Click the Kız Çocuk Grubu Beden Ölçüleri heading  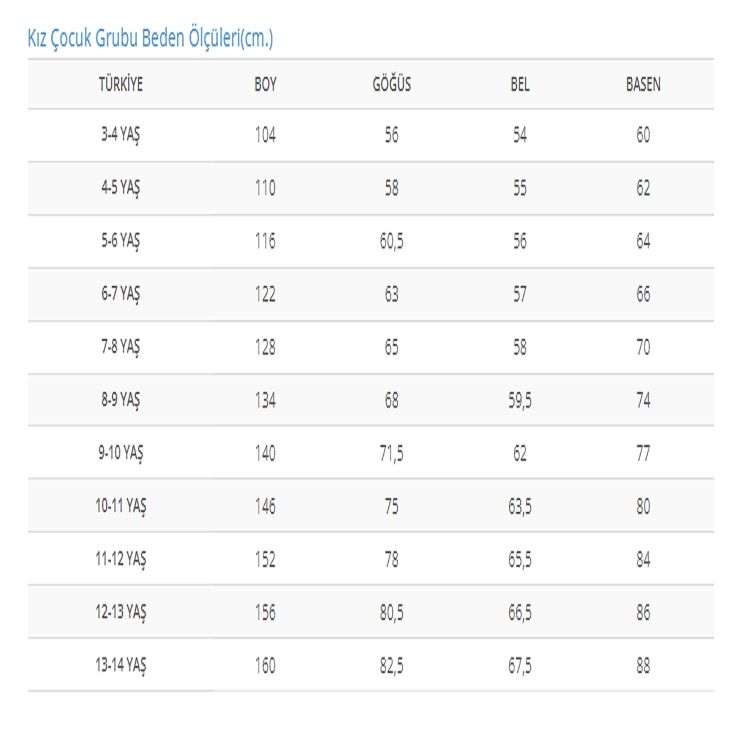[150, 38]
